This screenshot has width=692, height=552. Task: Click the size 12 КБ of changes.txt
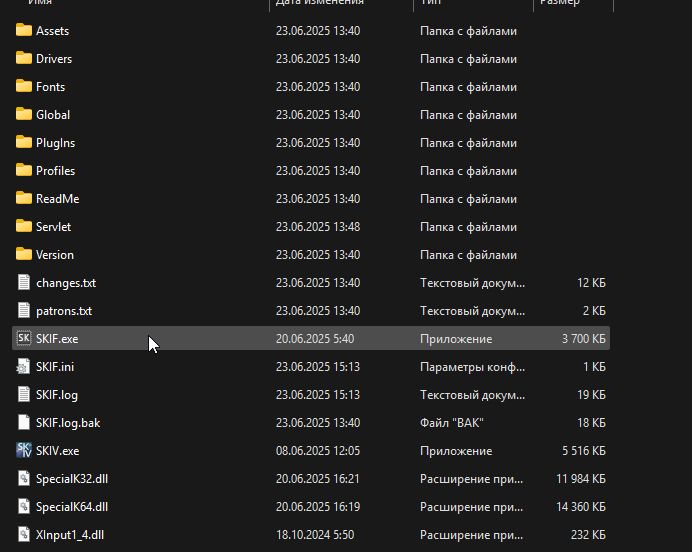[591, 283]
